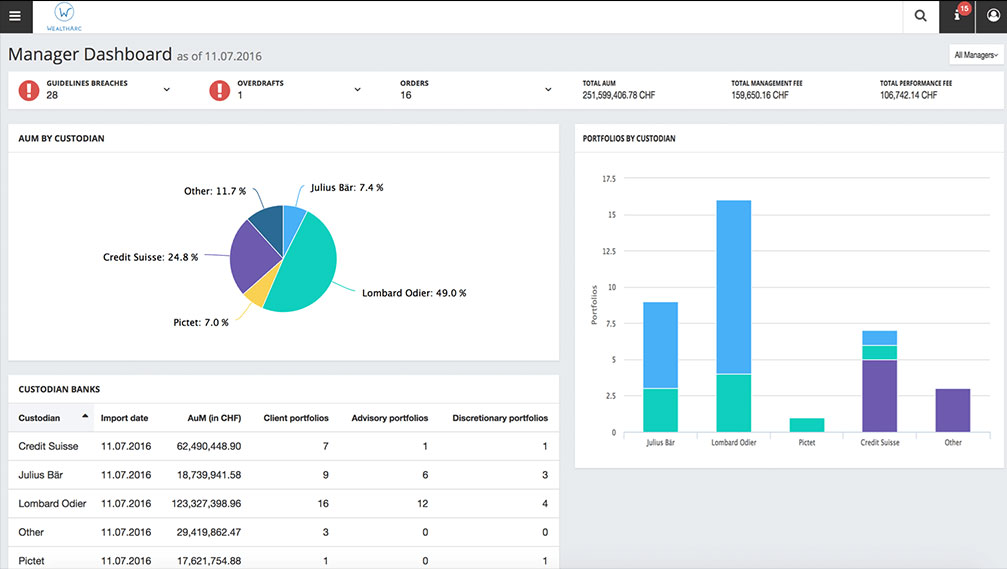Screen dimensions: 1007x569
Task: Open the All Managers dropdown
Action: pyautogui.click(x=975, y=55)
